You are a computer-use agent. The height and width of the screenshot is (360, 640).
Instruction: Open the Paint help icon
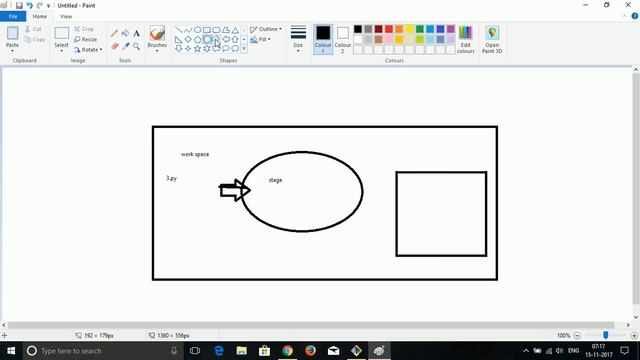pos(635,16)
